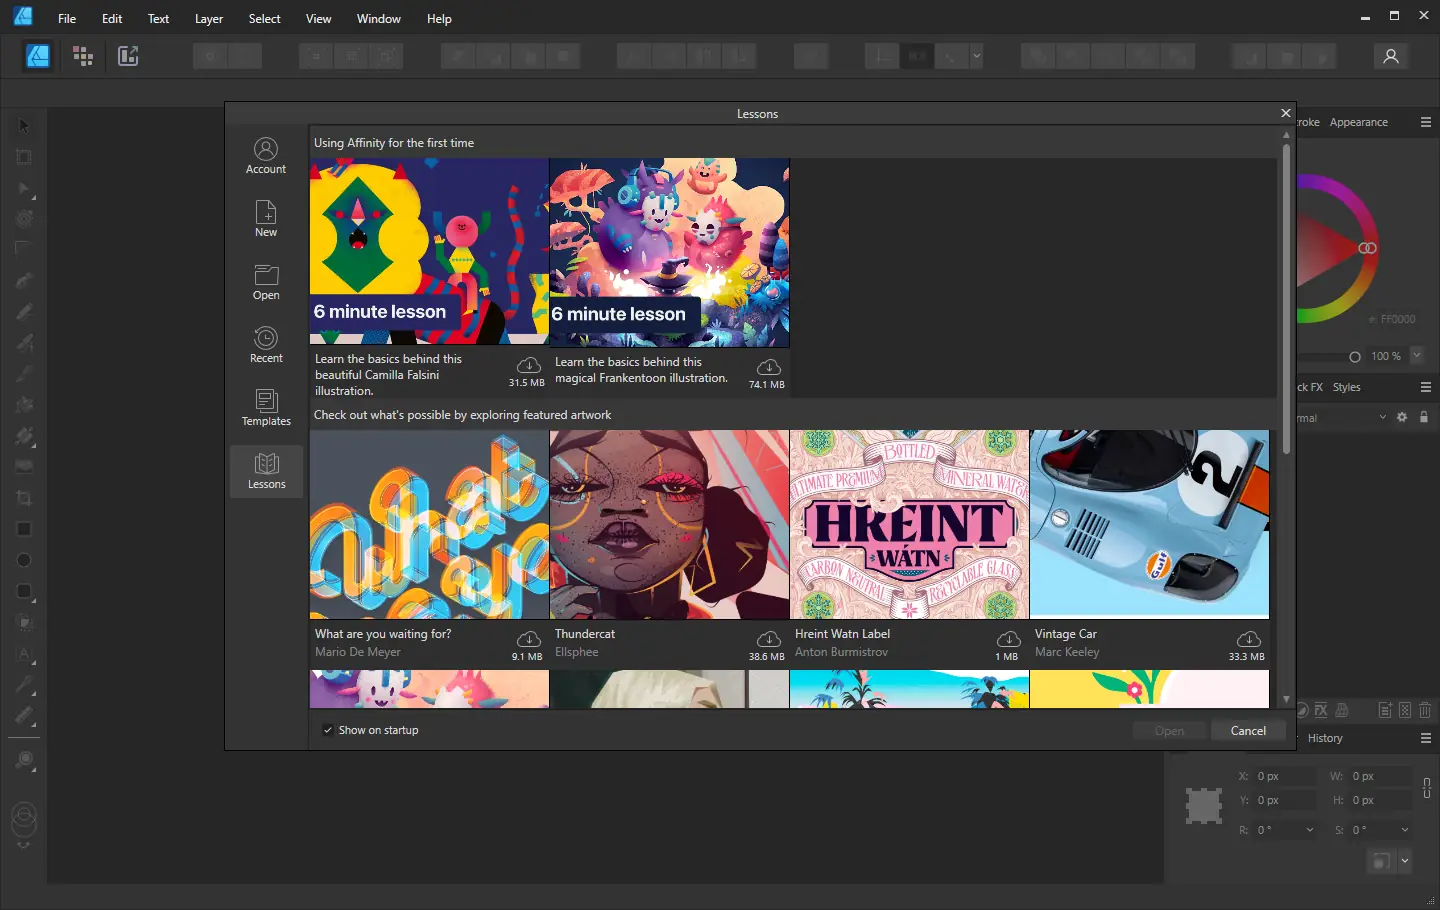The height and width of the screenshot is (910, 1440).
Task: Open the Templates section
Action: click(266, 407)
